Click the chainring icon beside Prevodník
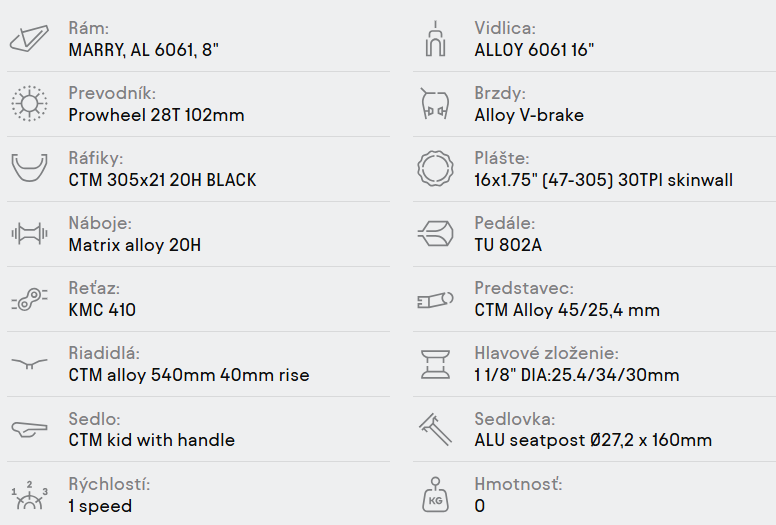Viewport: 776px width, 525px height. (28, 104)
